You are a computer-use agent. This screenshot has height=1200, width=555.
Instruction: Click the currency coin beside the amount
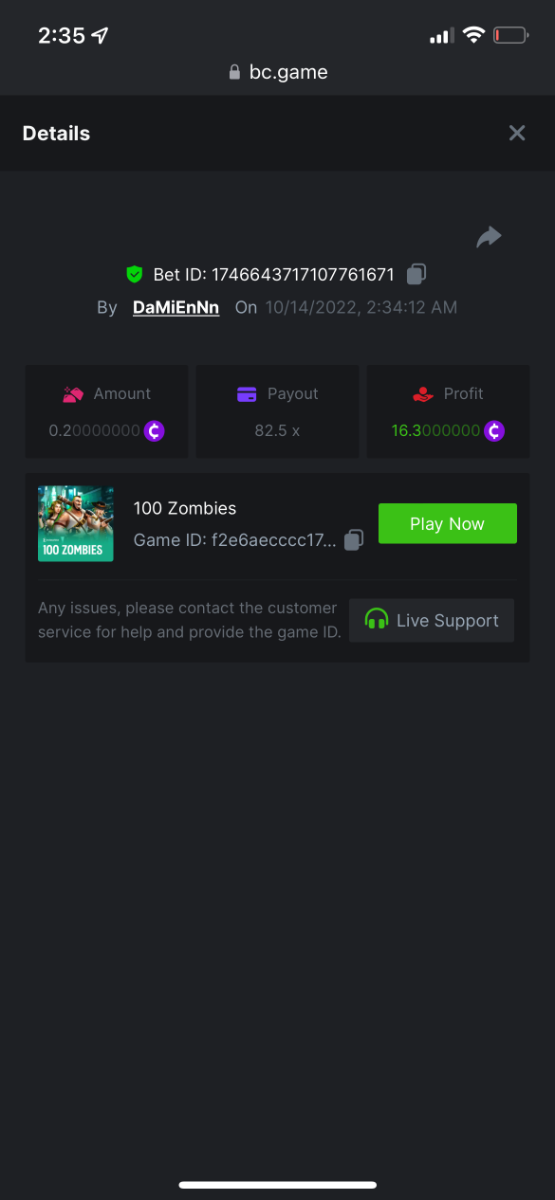tap(154, 431)
